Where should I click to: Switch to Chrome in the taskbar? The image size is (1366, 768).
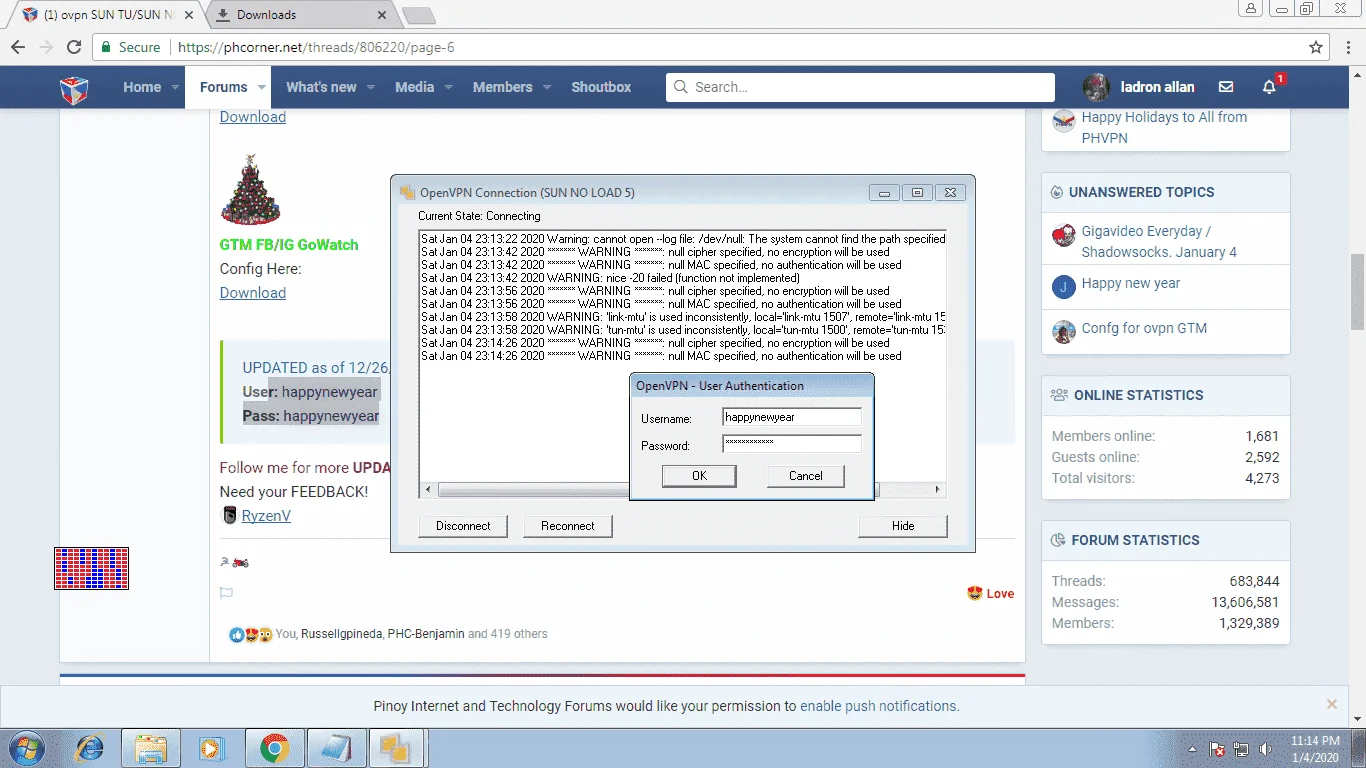[274, 748]
